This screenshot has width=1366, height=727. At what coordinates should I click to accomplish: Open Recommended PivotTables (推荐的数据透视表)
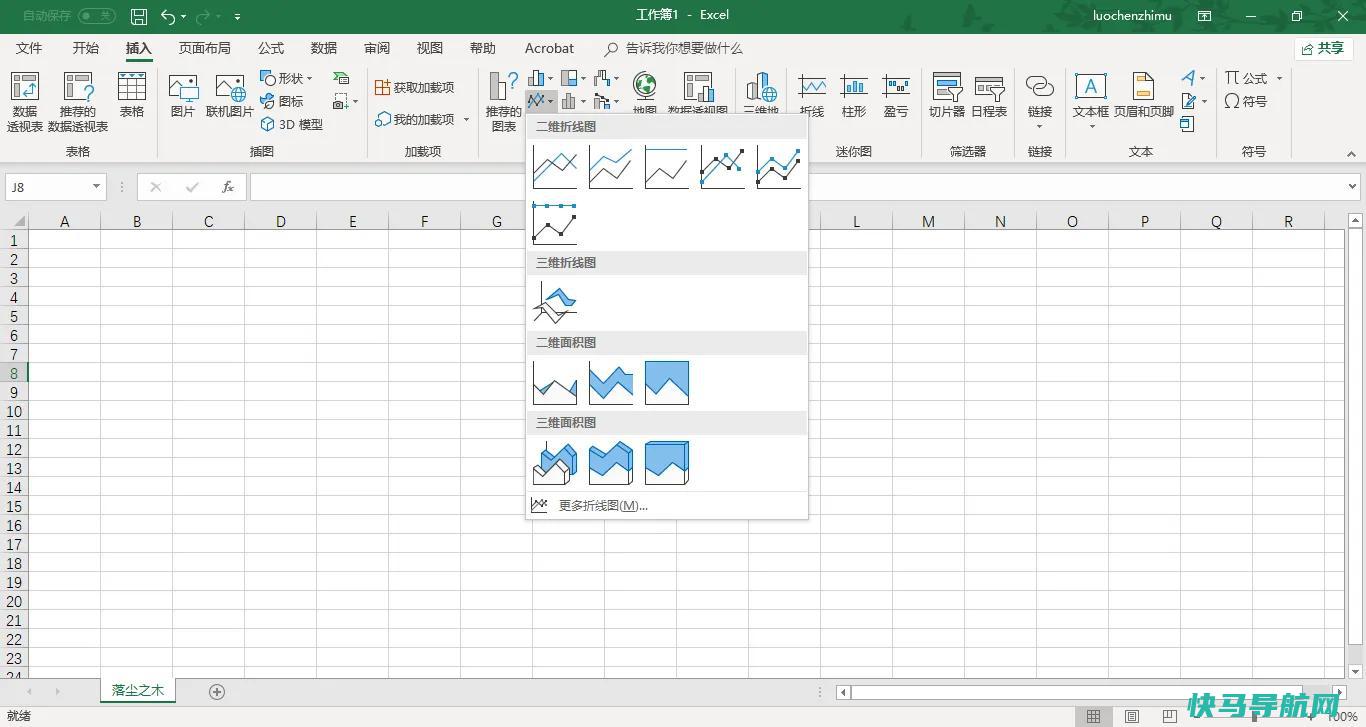point(78,102)
